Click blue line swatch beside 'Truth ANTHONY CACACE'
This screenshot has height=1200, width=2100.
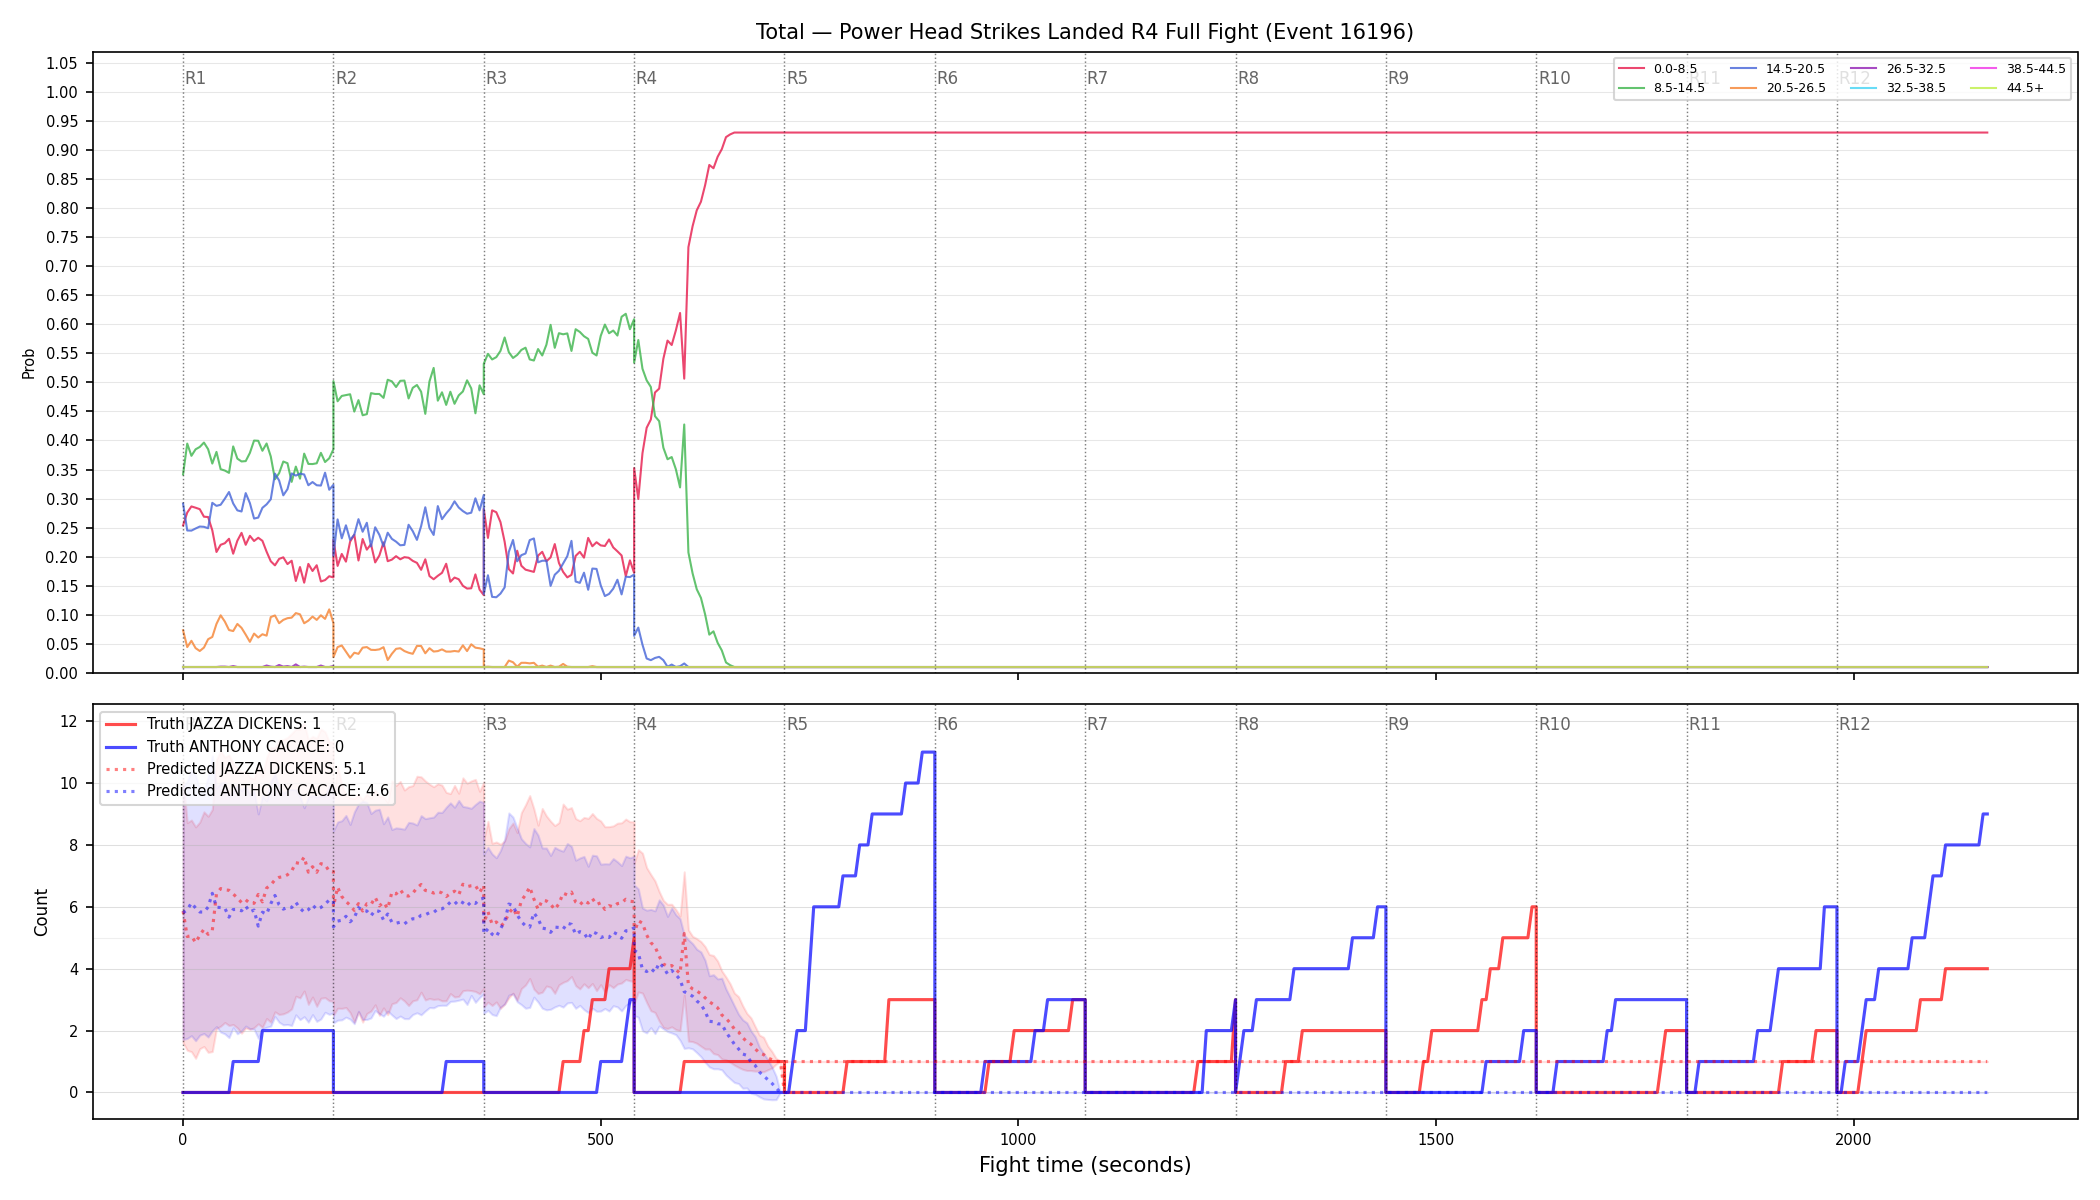(x=121, y=746)
